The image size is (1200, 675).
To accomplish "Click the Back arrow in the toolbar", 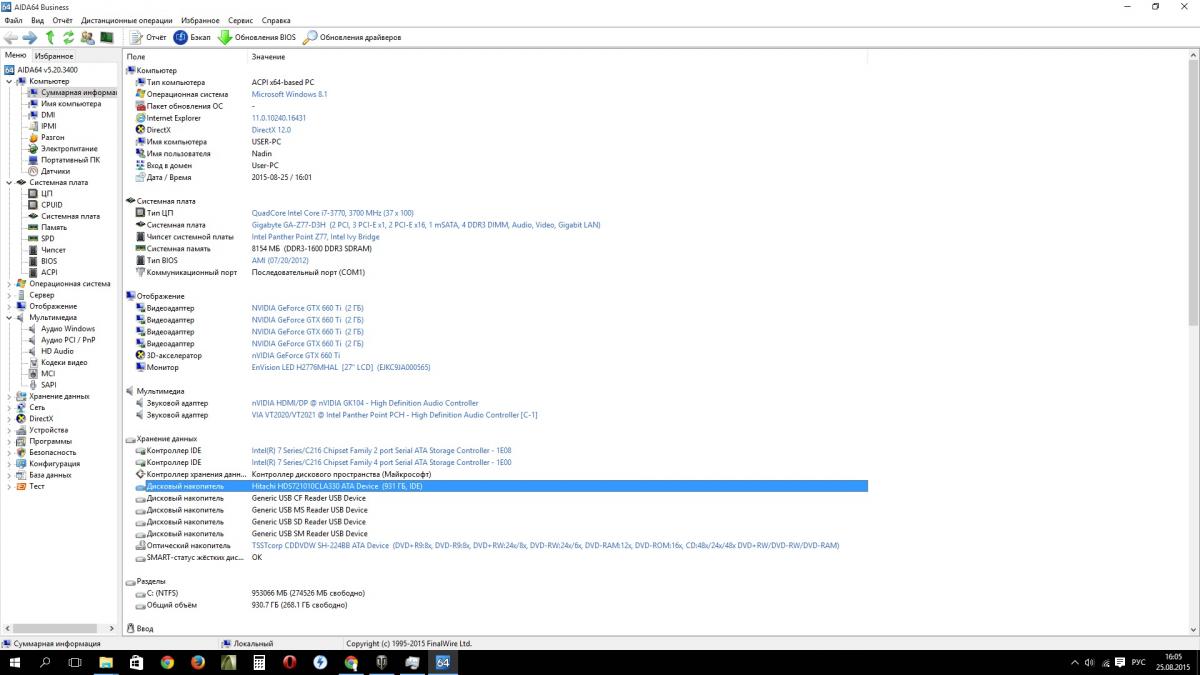I will click(11, 37).
